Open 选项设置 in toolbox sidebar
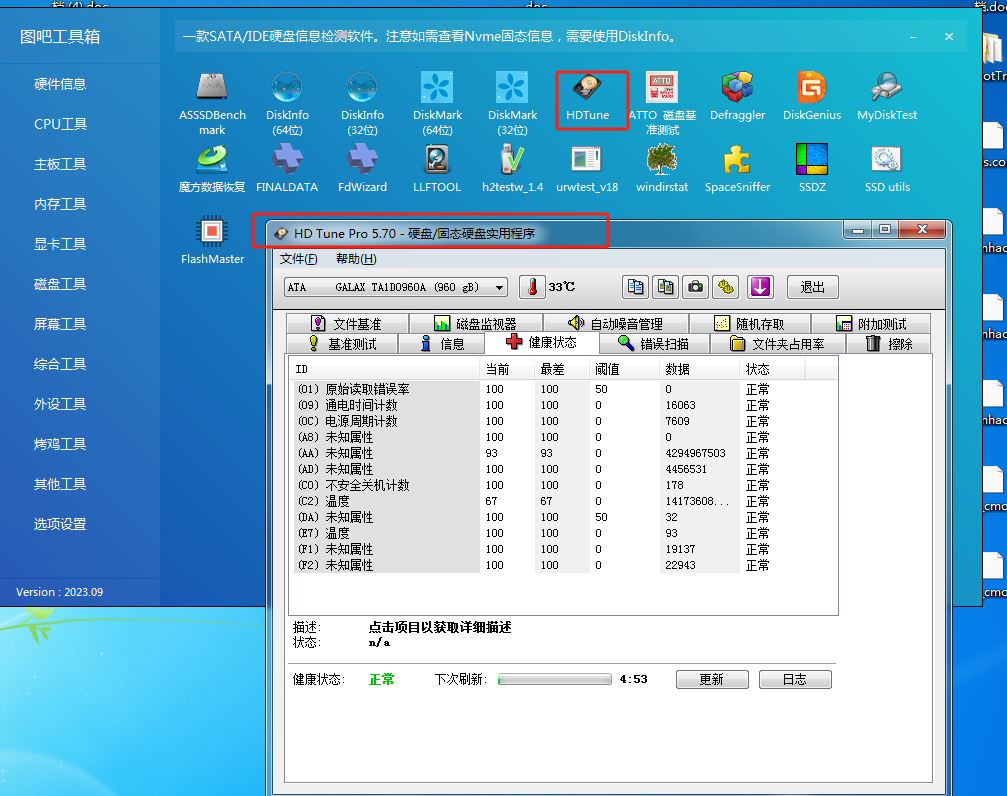 tap(60, 524)
